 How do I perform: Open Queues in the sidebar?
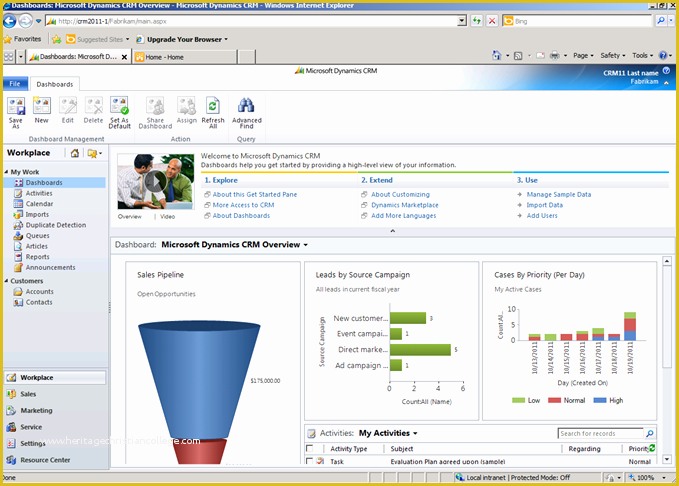[x=38, y=236]
